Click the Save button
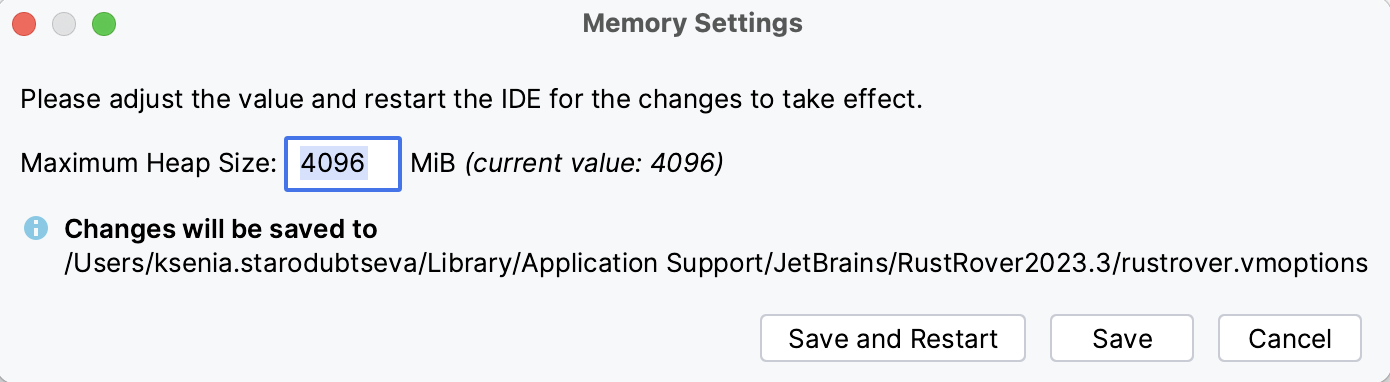 click(1122, 338)
